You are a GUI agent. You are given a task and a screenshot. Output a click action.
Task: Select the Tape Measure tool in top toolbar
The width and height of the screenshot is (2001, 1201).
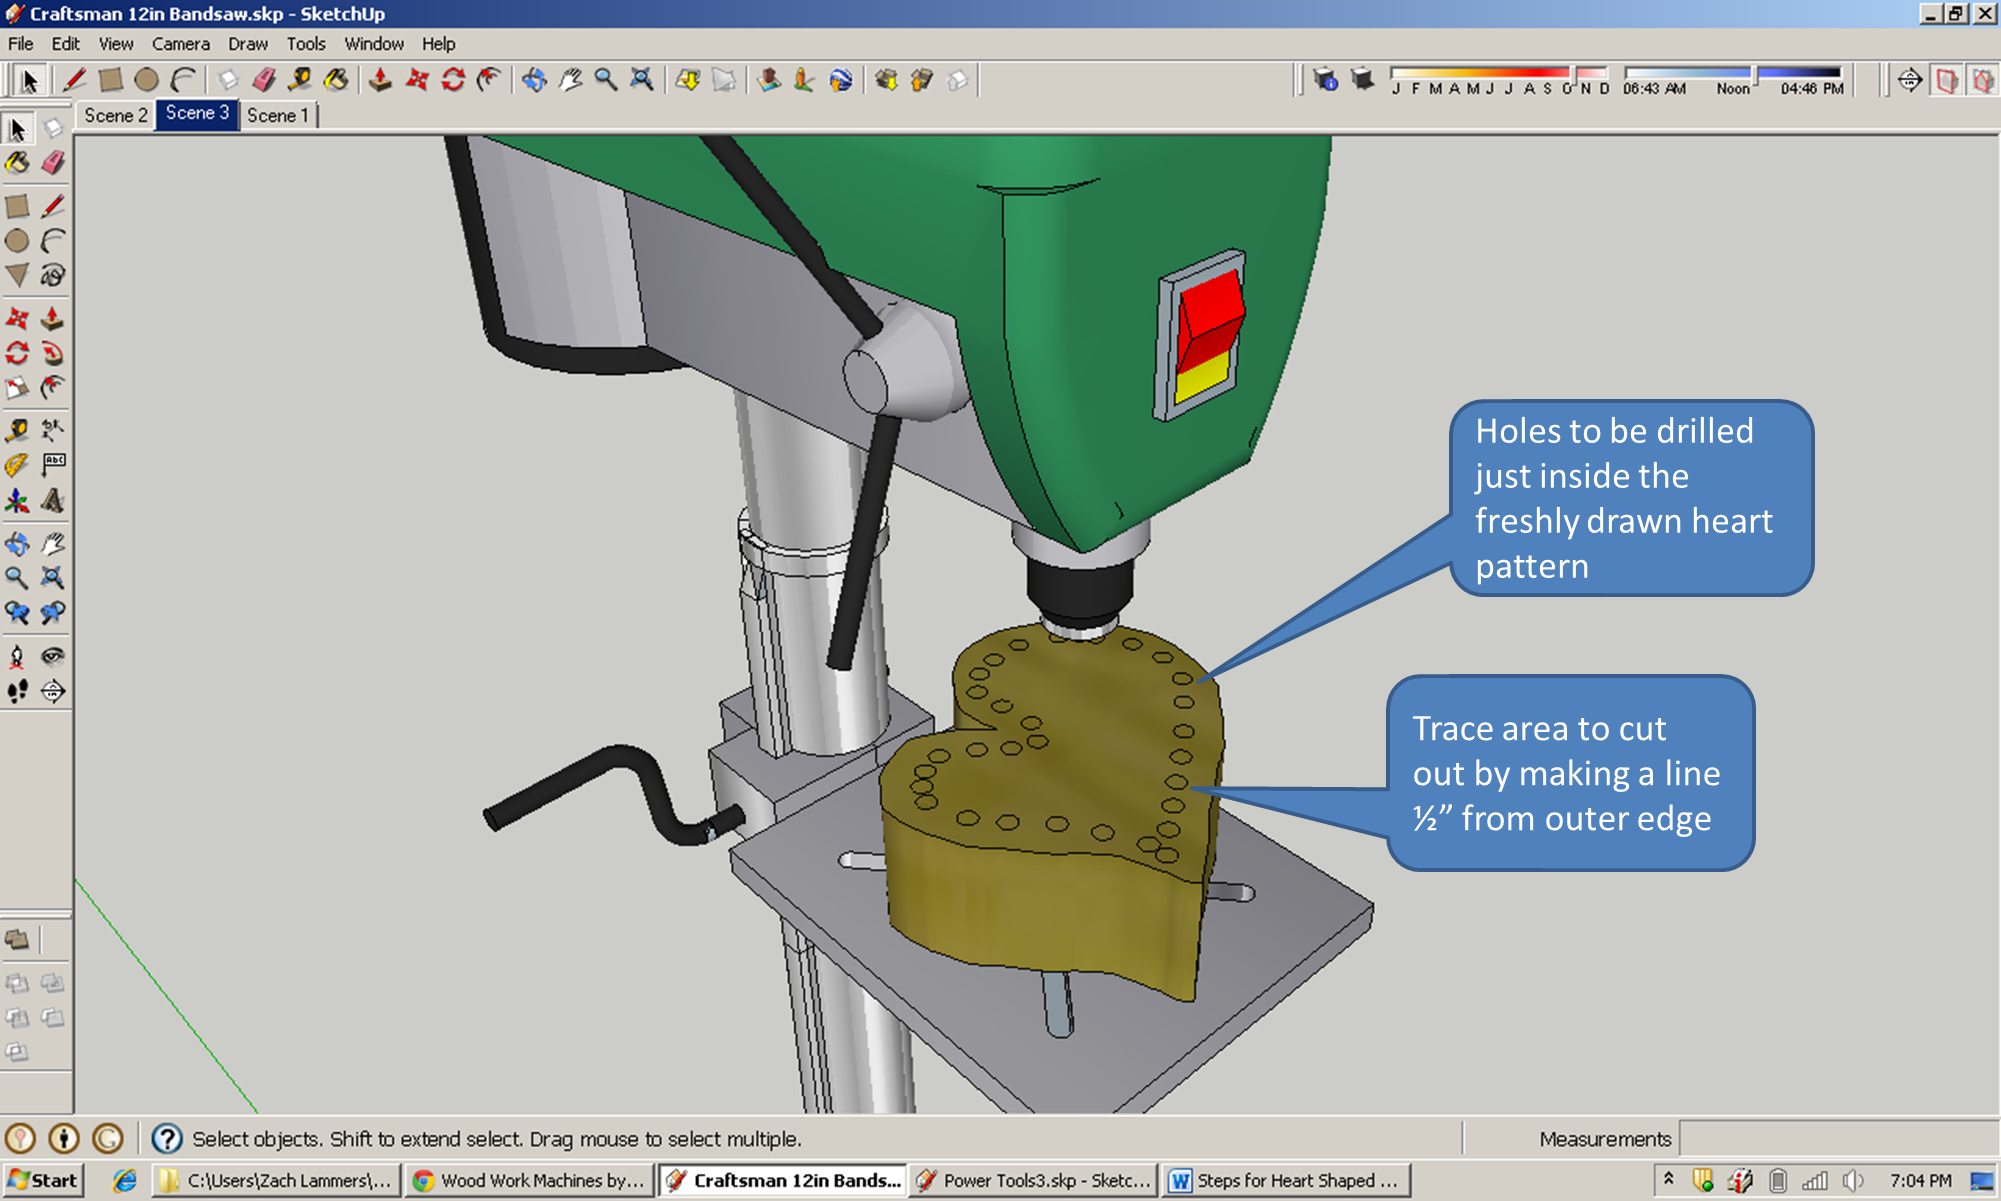[x=300, y=80]
